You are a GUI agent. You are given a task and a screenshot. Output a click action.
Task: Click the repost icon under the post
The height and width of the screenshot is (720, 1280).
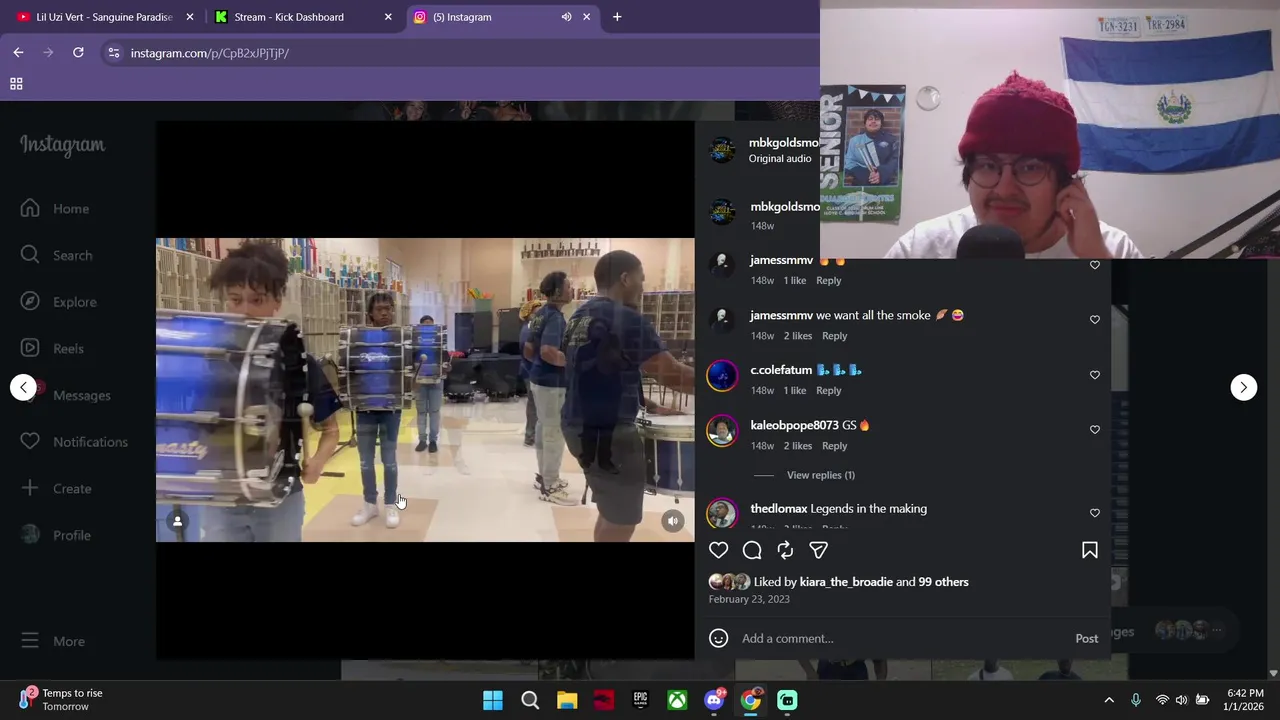[x=785, y=550]
